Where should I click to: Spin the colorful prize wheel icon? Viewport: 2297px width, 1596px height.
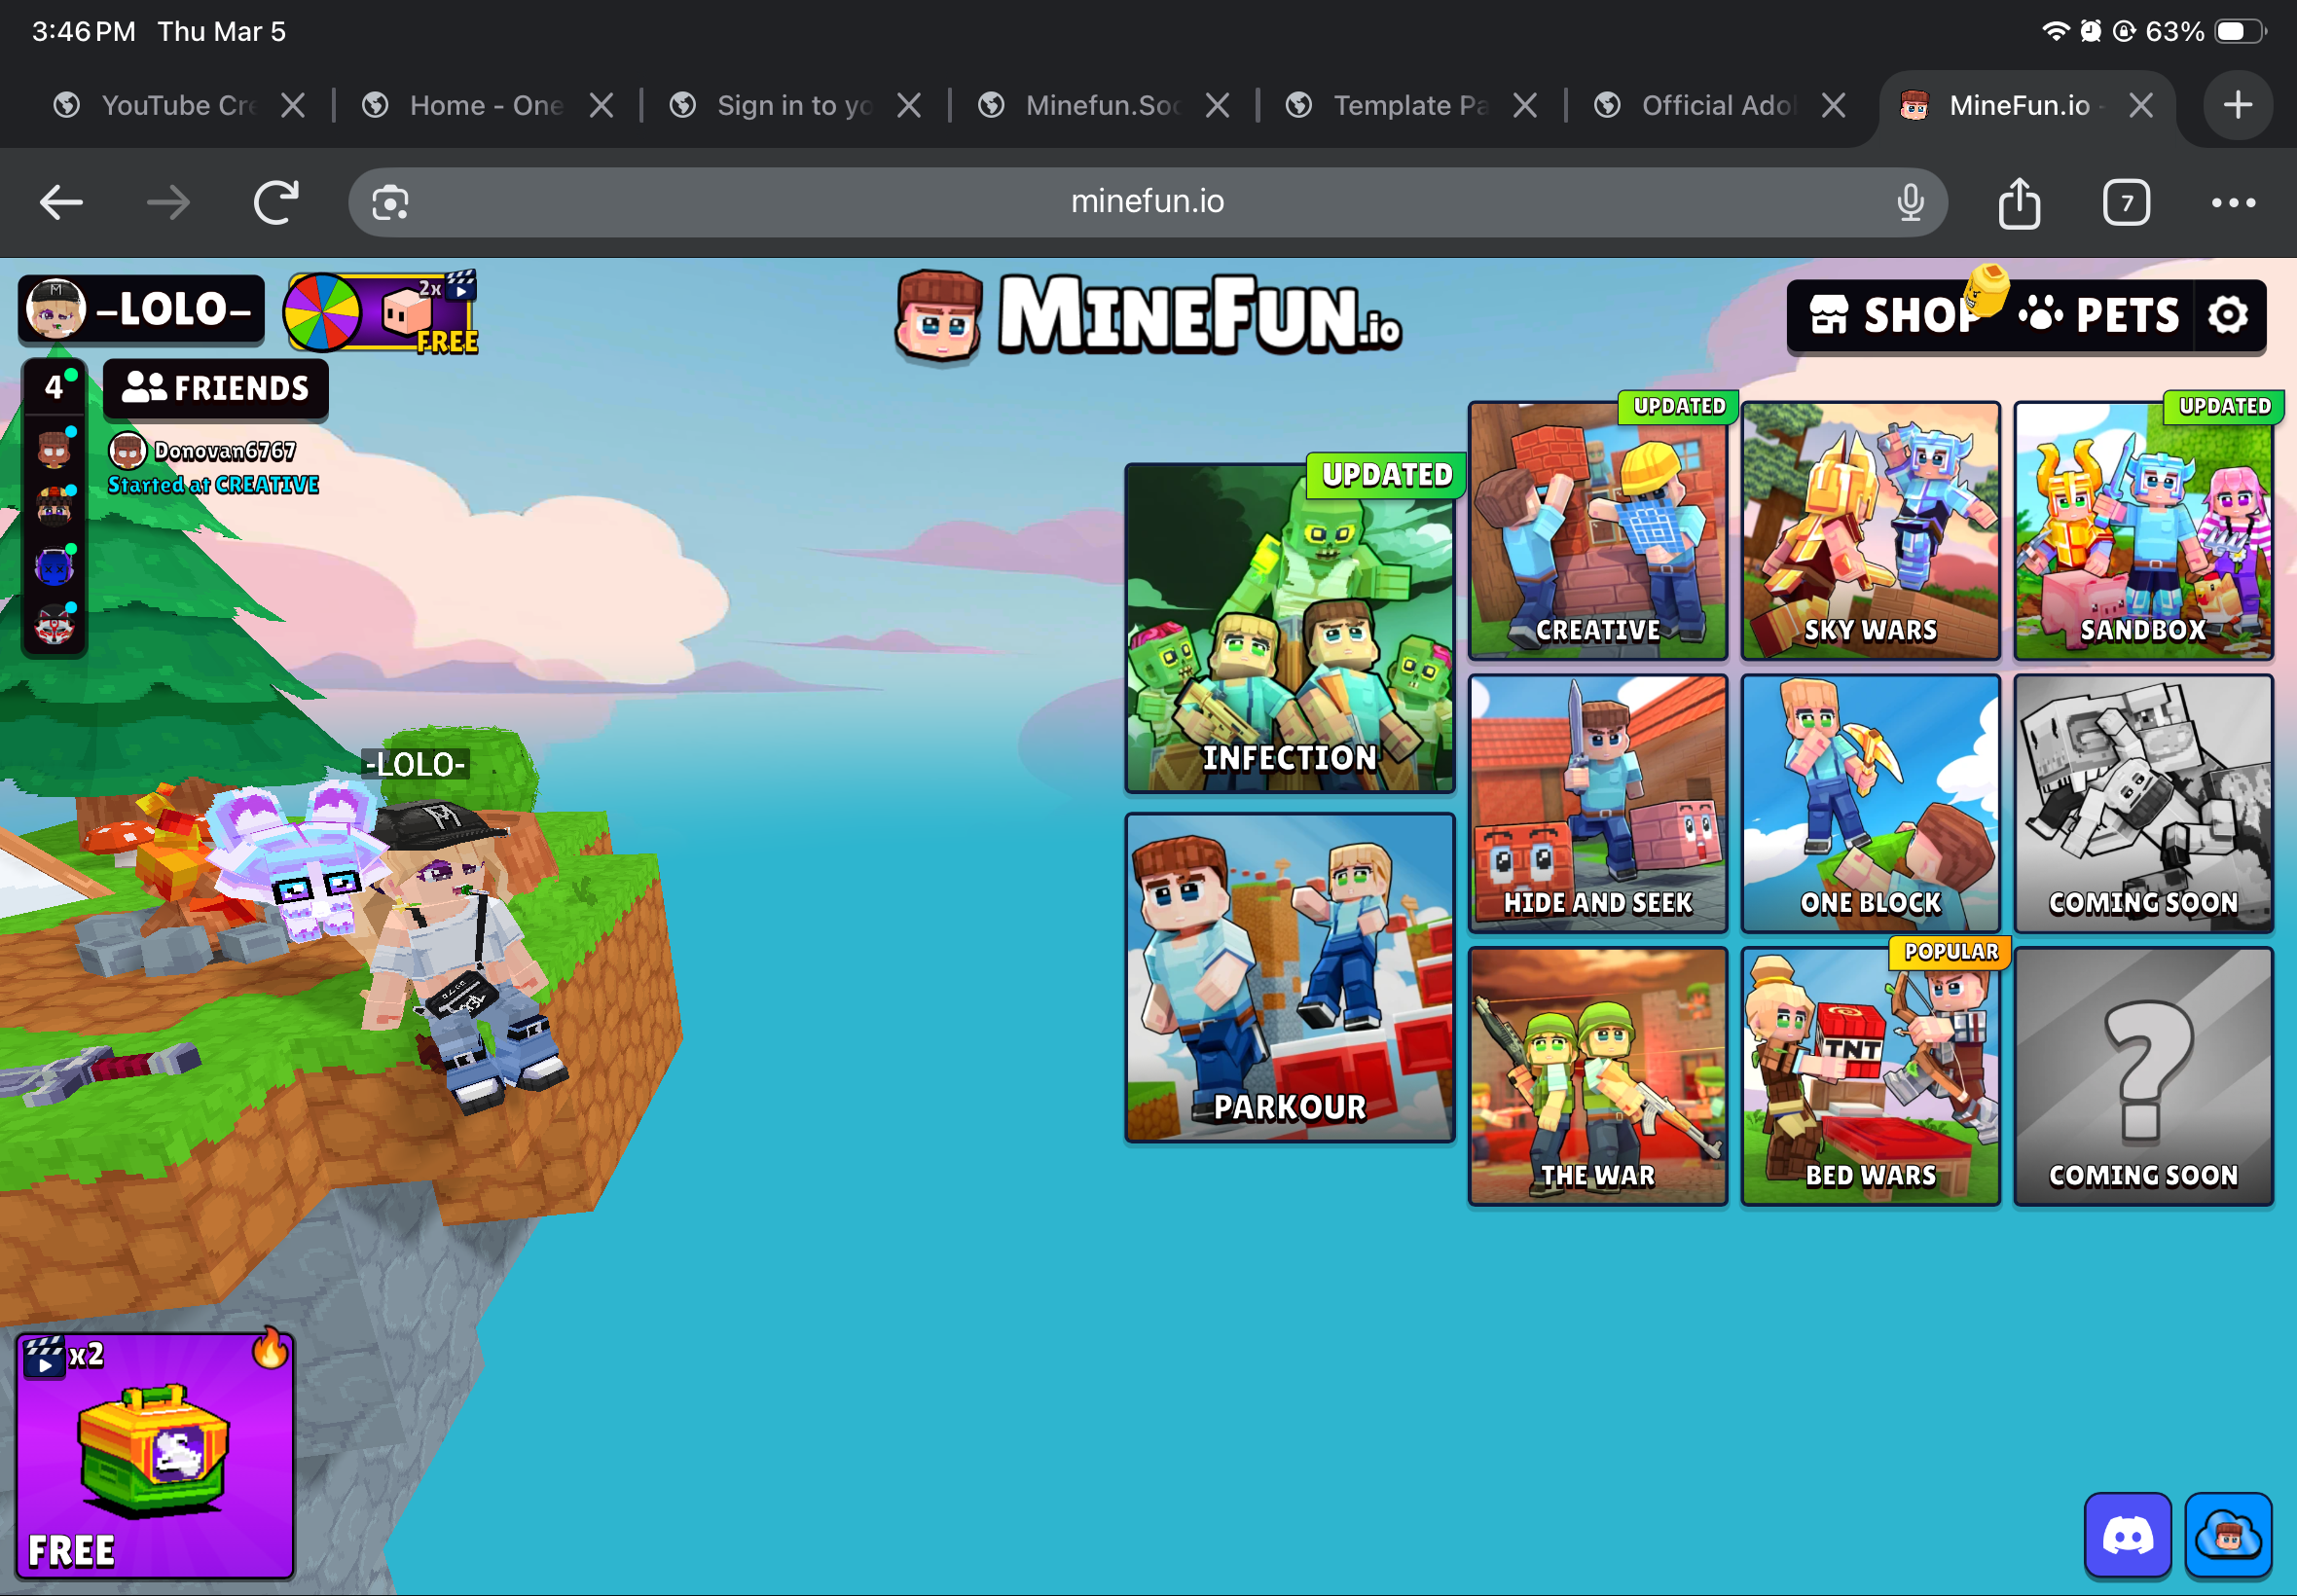pos(322,312)
